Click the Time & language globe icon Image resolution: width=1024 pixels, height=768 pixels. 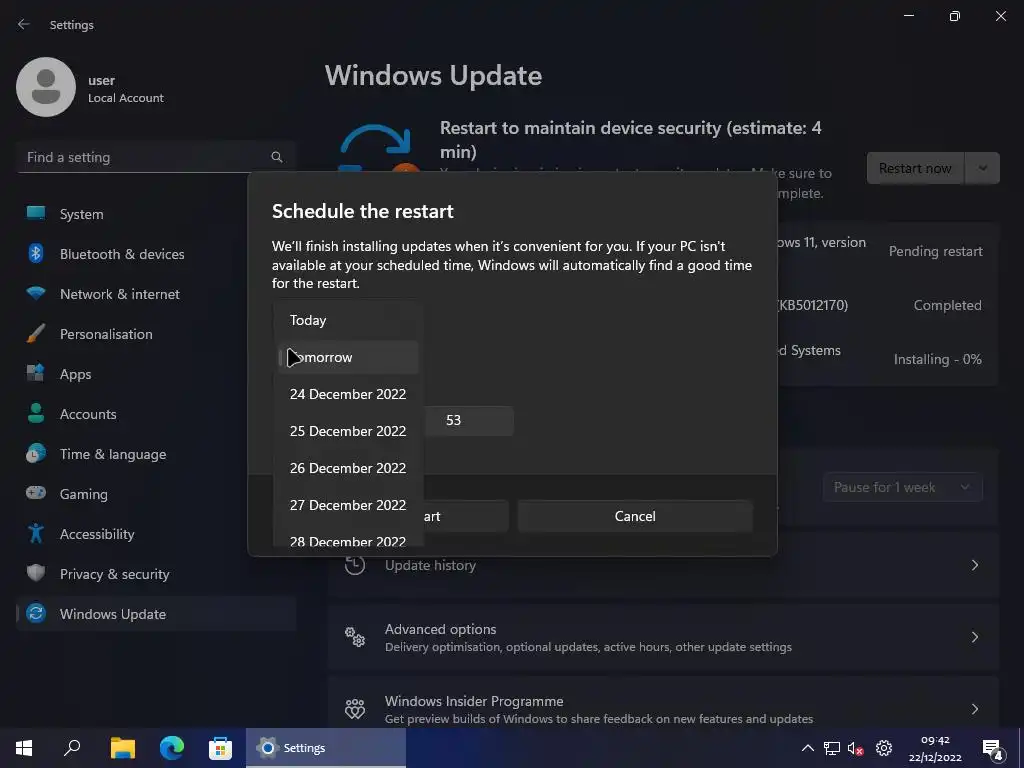tap(36, 453)
